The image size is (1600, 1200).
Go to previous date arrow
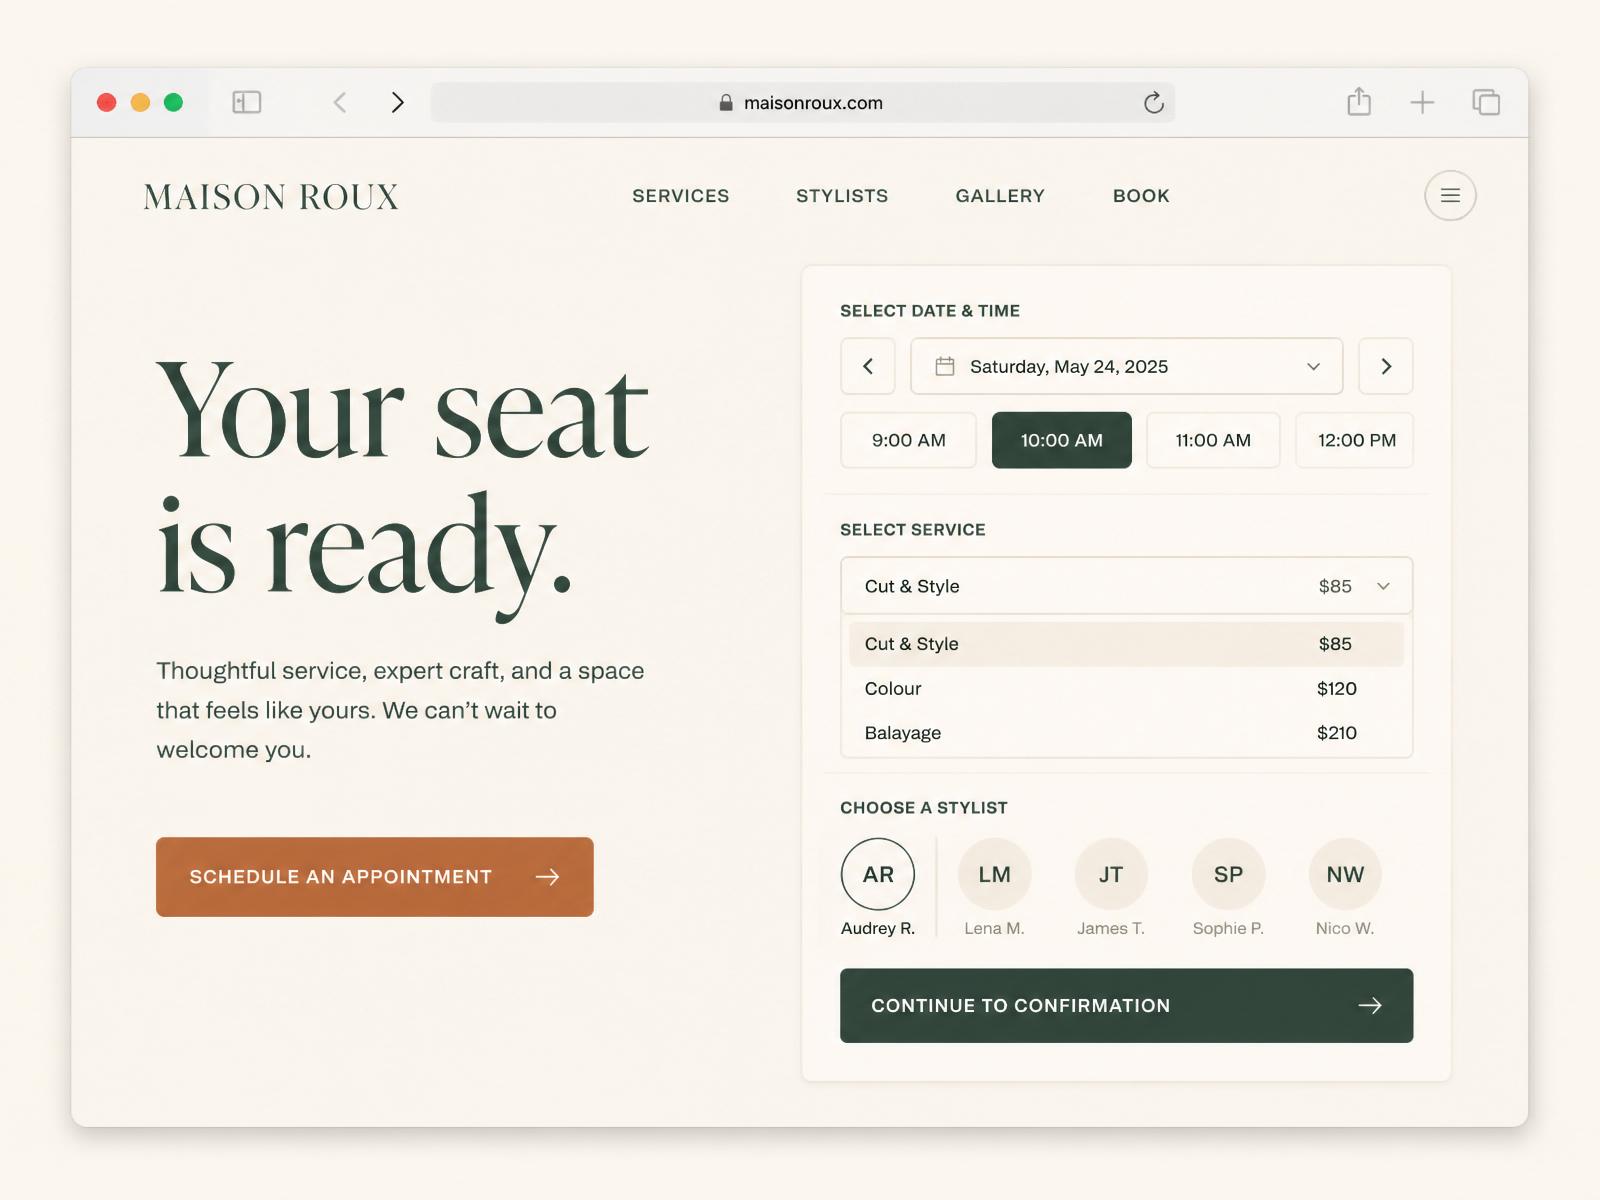[868, 366]
